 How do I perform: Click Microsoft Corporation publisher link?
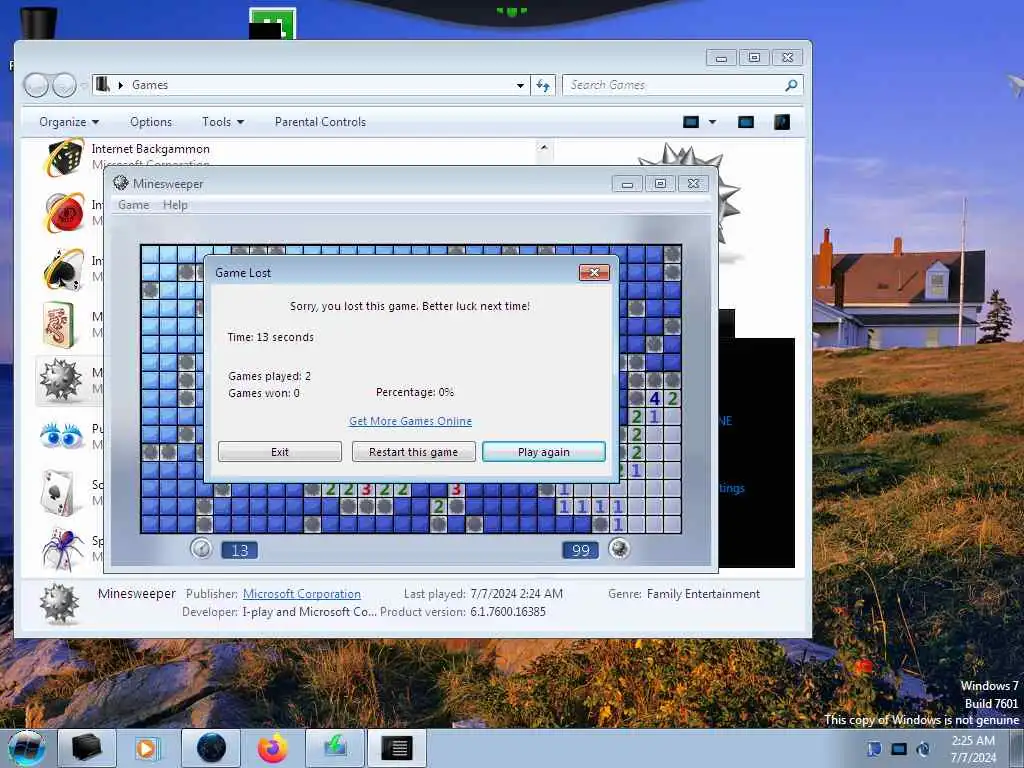click(x=302, y=594)
